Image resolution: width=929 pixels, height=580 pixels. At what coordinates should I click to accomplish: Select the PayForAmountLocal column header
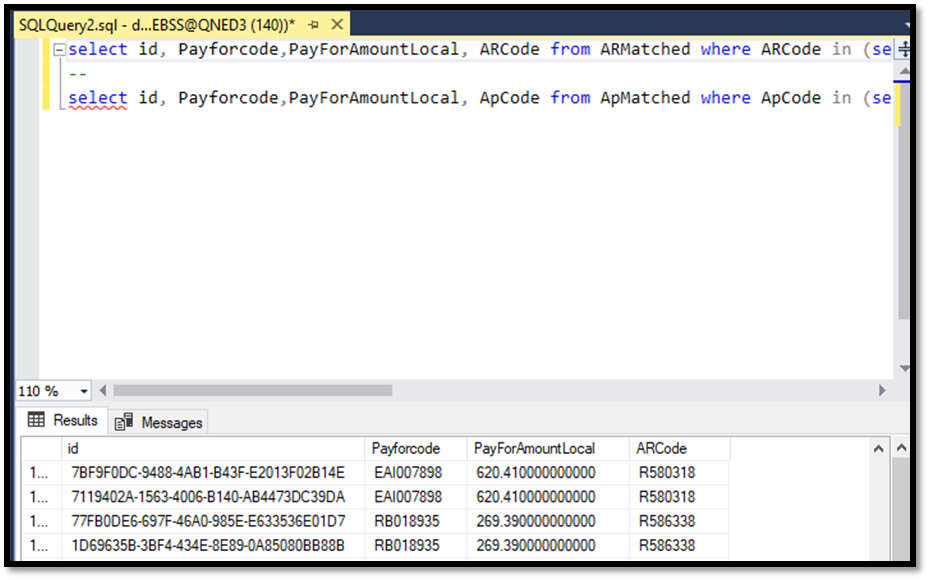pos(548,448)
